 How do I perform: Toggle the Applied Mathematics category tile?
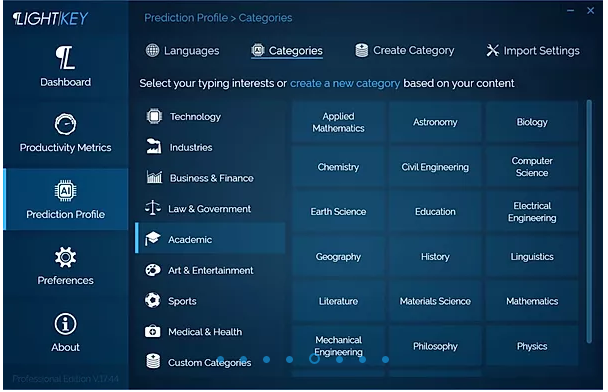pyautogui.click(x=338, y=122)
